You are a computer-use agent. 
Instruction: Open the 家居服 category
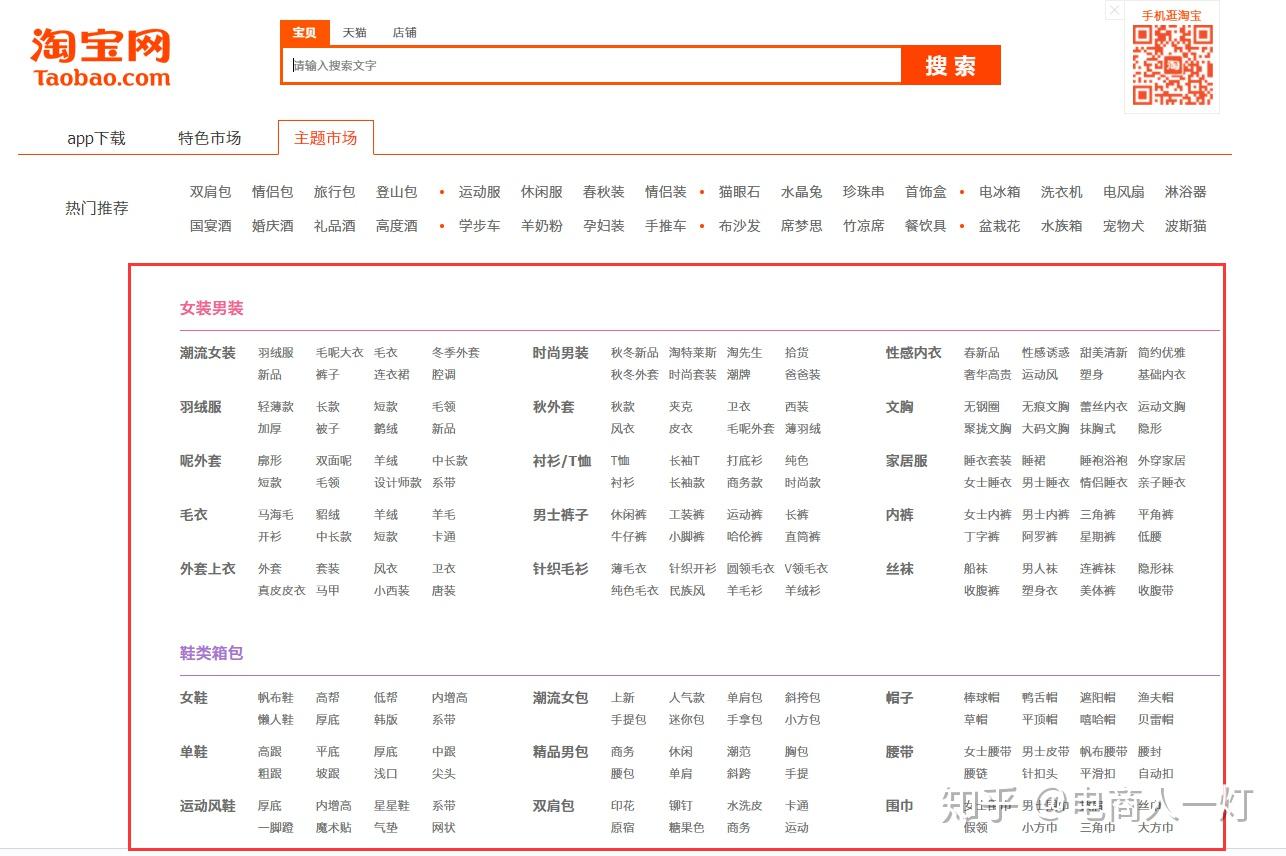point(907,461)
